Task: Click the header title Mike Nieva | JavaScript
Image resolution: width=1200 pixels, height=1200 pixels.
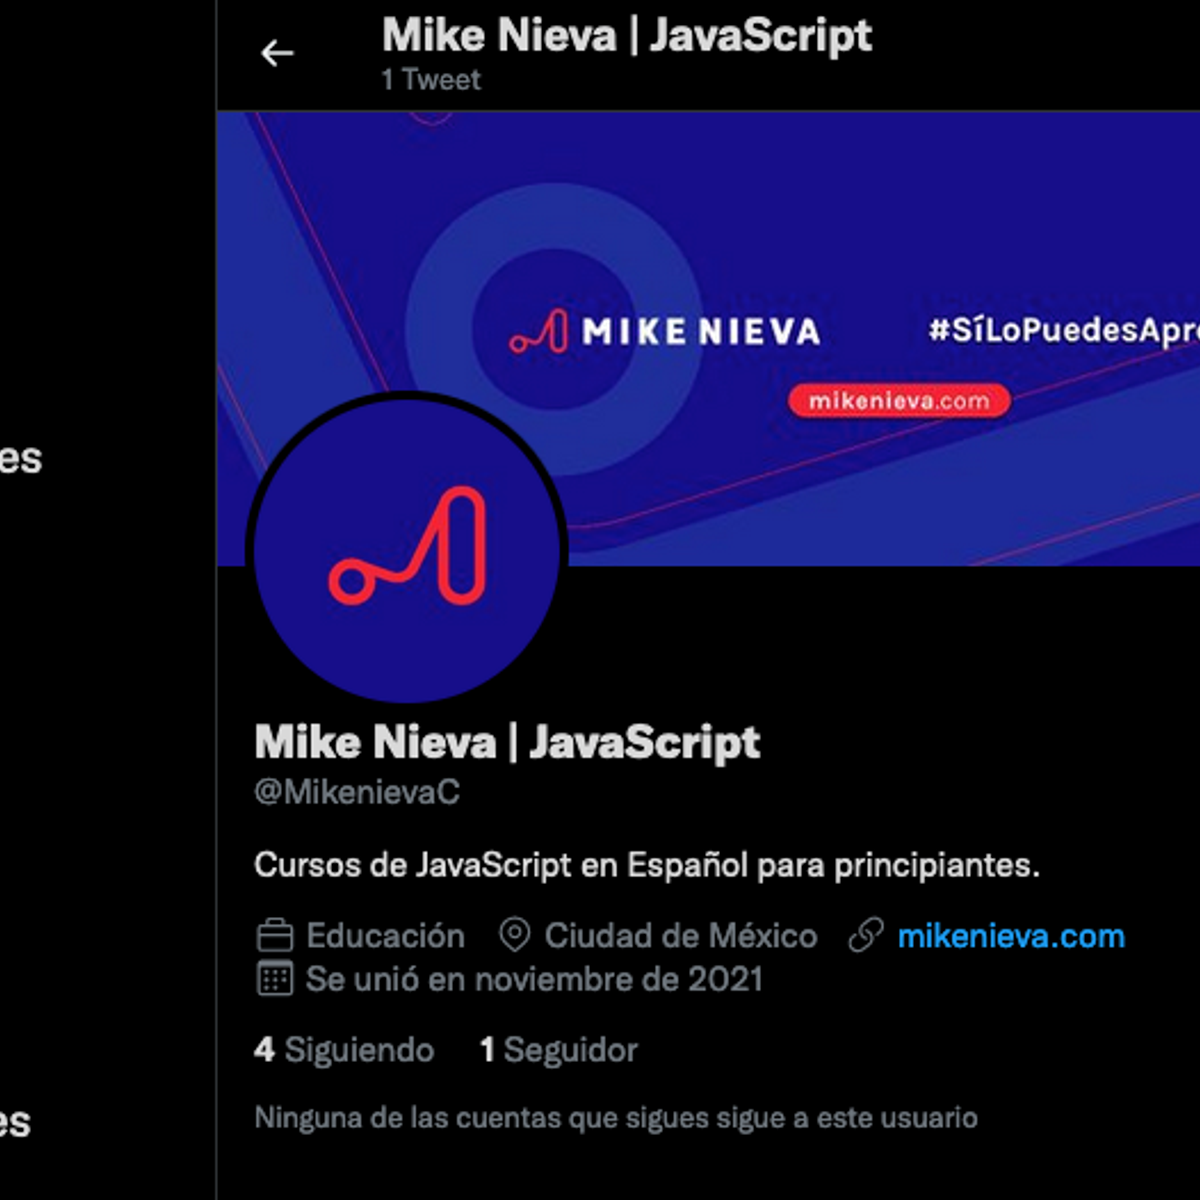Action: pyautogui.click(x=627, y=36)
